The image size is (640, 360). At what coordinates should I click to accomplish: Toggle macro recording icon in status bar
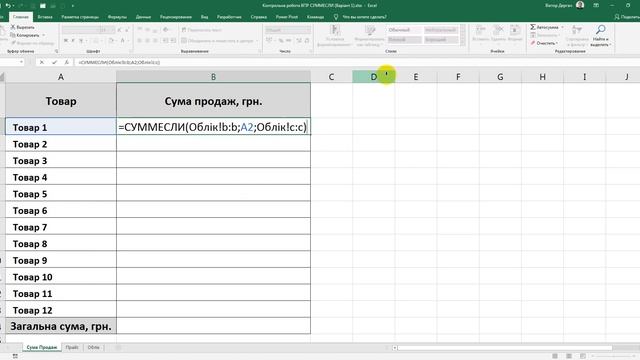click(x=15, y=356)
